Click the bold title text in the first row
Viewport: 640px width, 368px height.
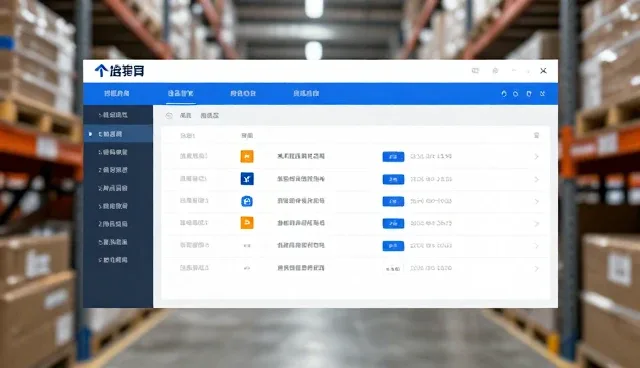(x=301, y=156)
